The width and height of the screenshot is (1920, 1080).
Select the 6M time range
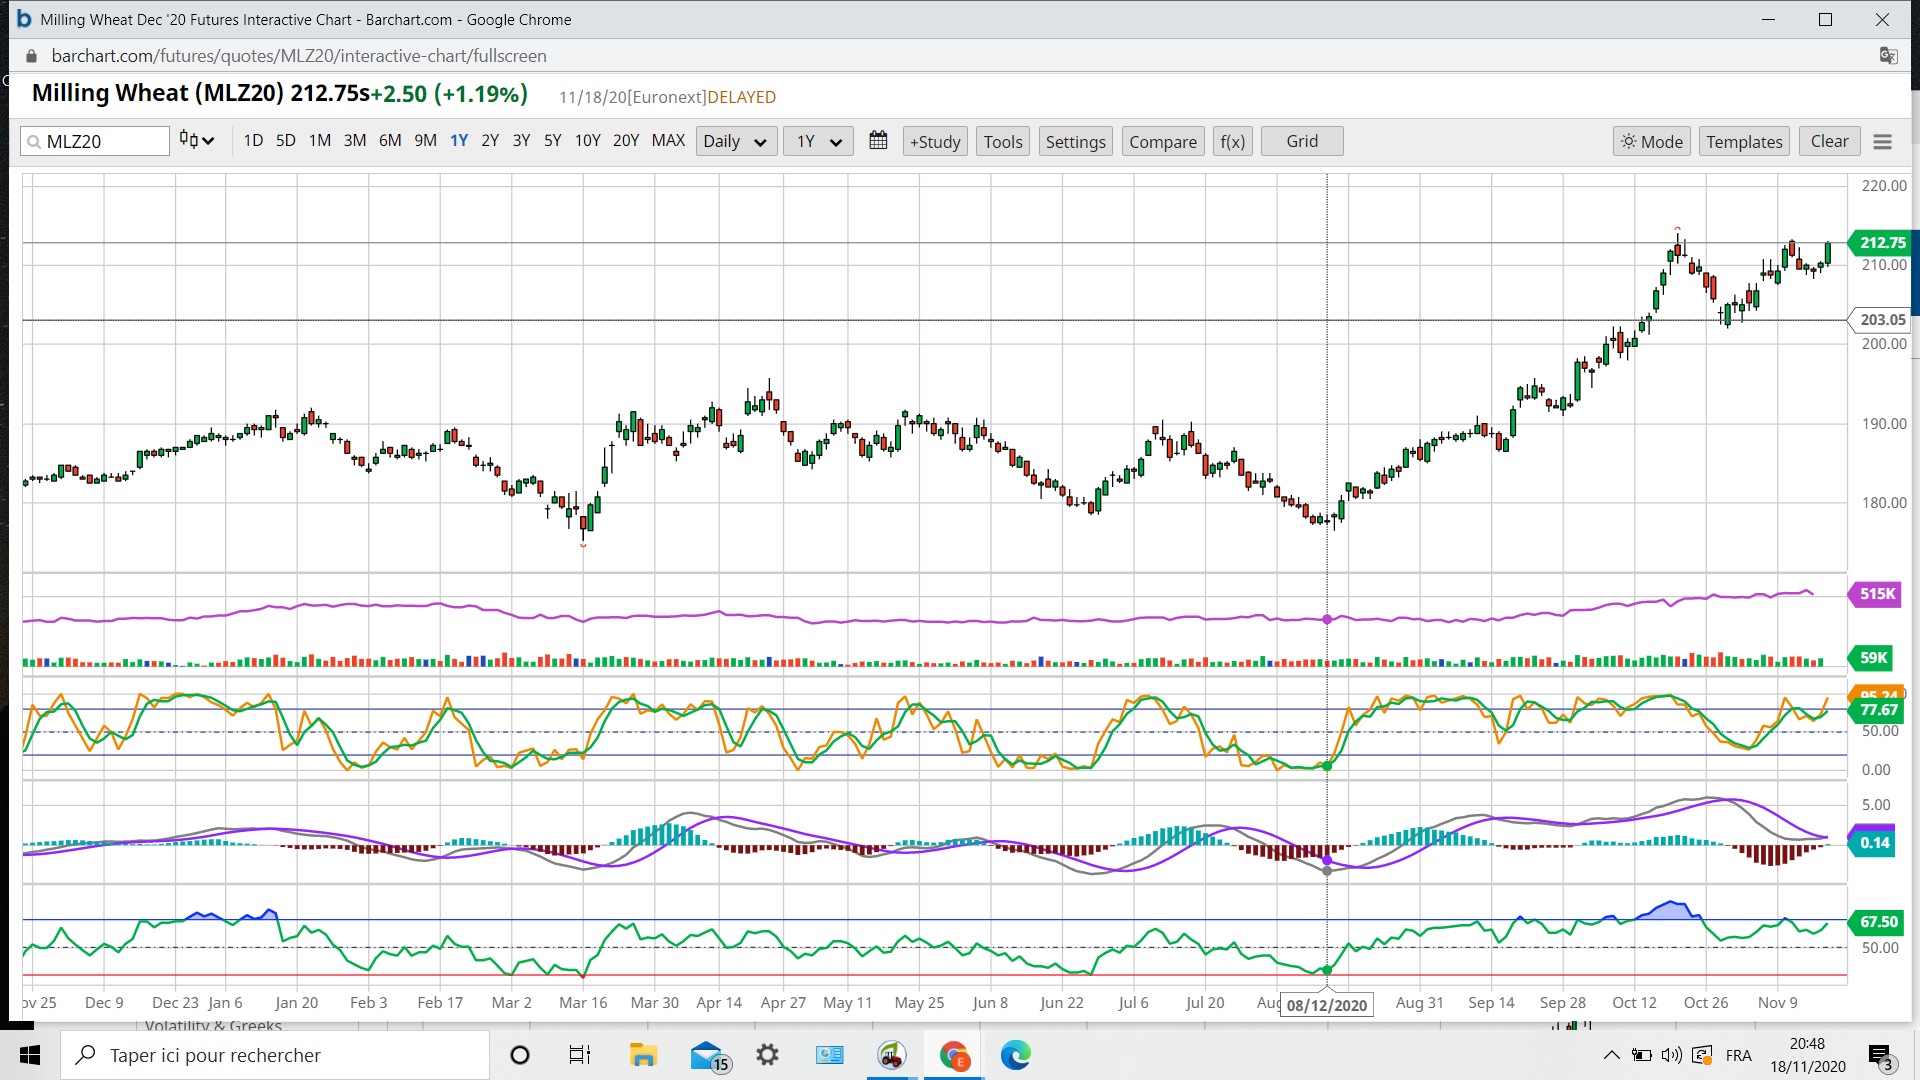pos(390,141)
